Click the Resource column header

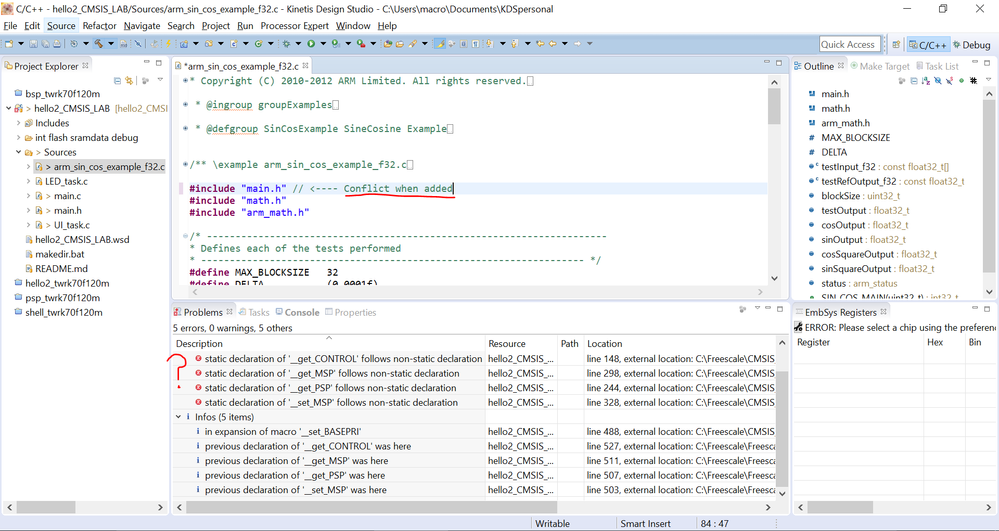(x=522, y=344)
